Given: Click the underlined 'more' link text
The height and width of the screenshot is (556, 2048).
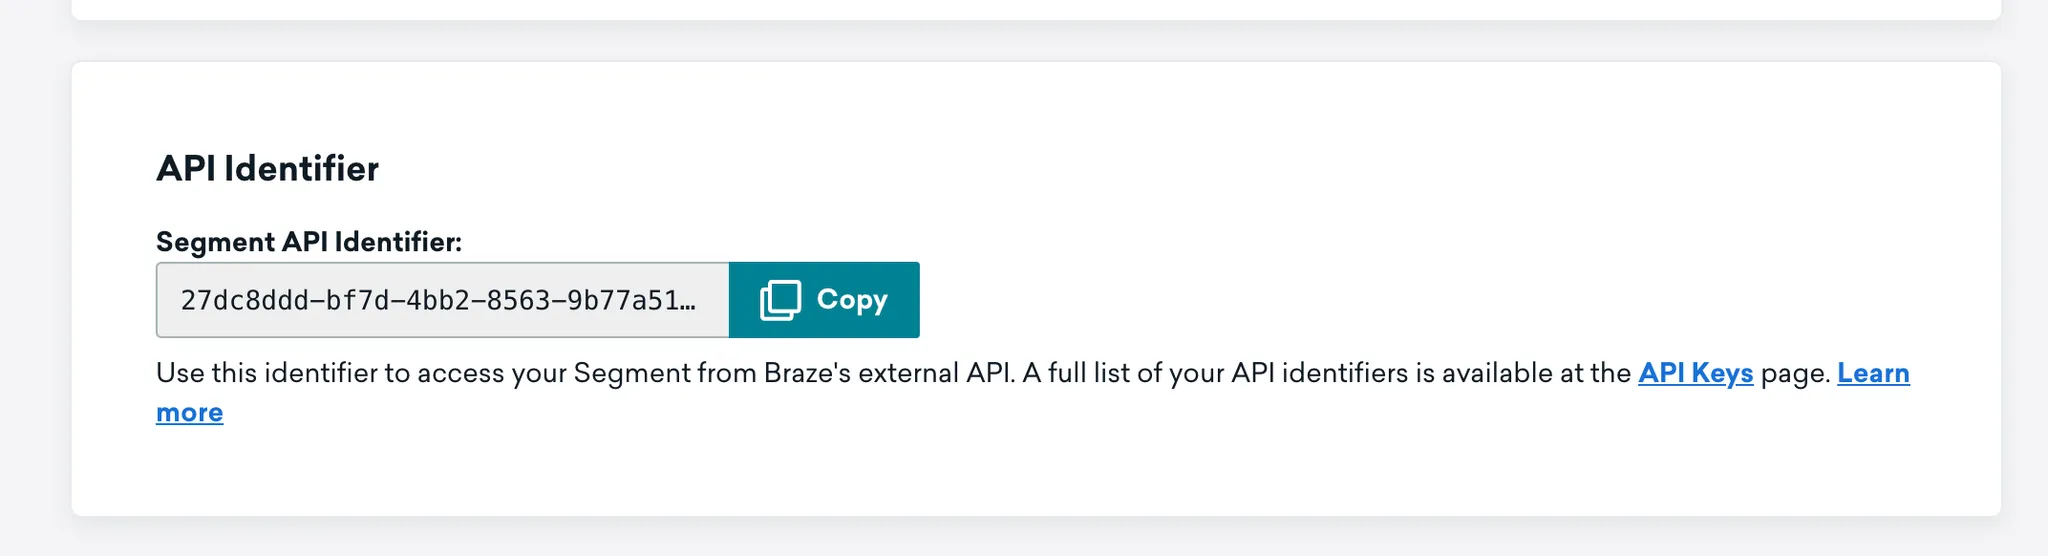Looking at the screenshot, I should pyautogui.click(x=190, y=413).
